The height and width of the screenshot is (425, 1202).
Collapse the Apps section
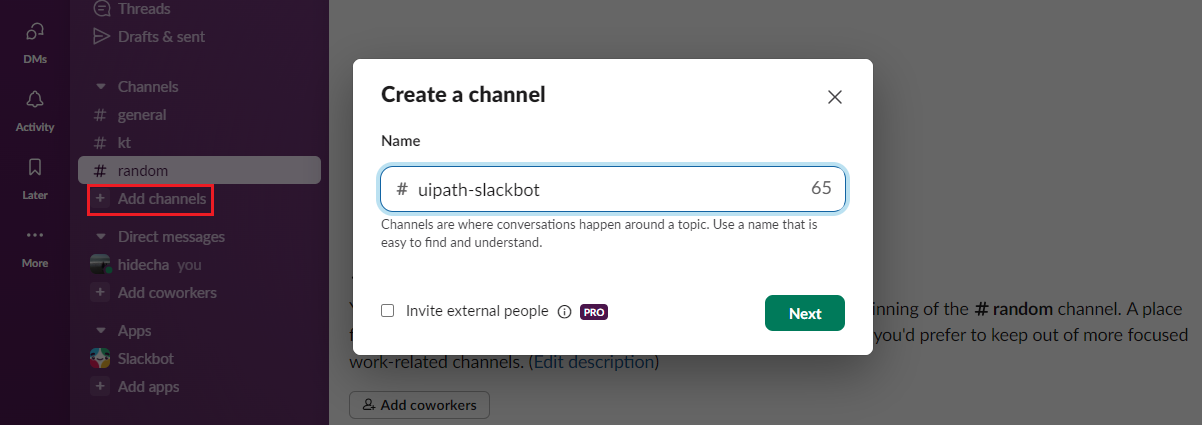coord(100,330)
